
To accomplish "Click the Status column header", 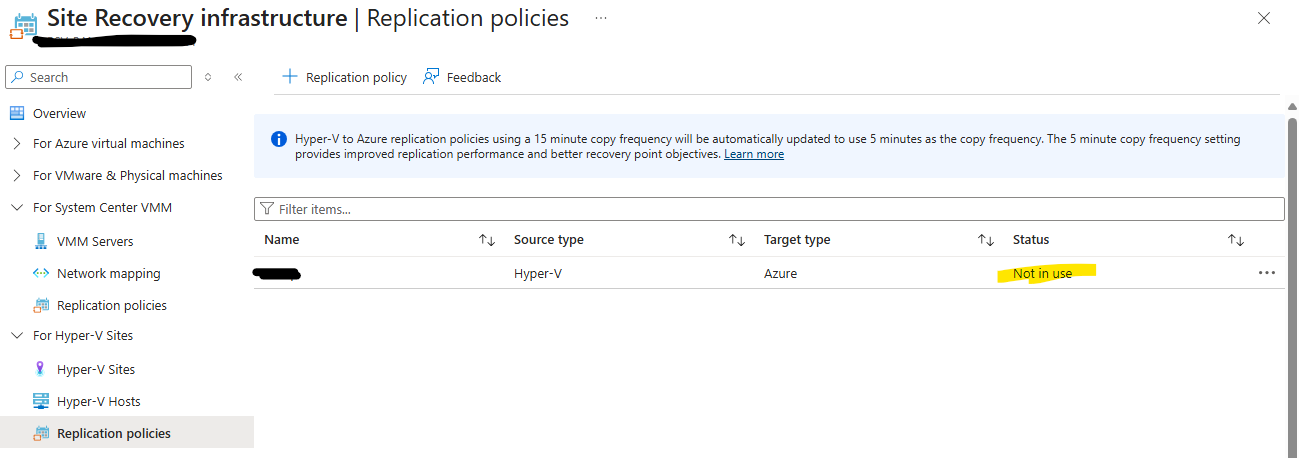I will pos(1031,240).
